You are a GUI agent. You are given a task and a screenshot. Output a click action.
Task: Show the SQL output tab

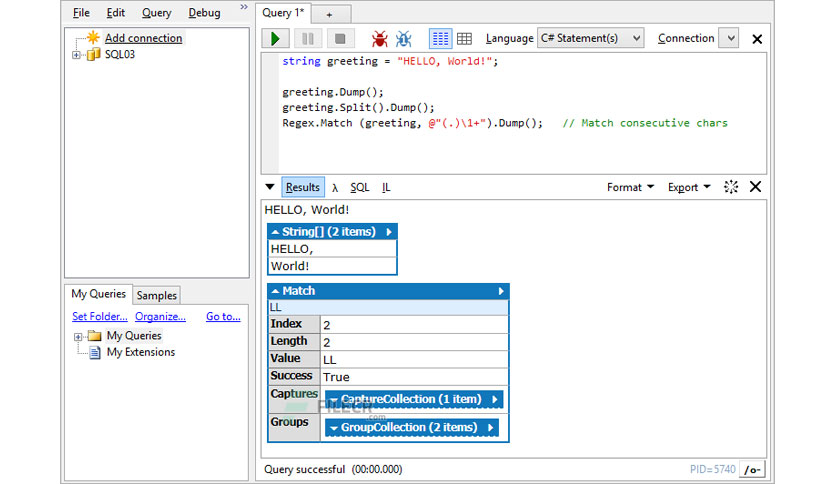coord(359,188)
